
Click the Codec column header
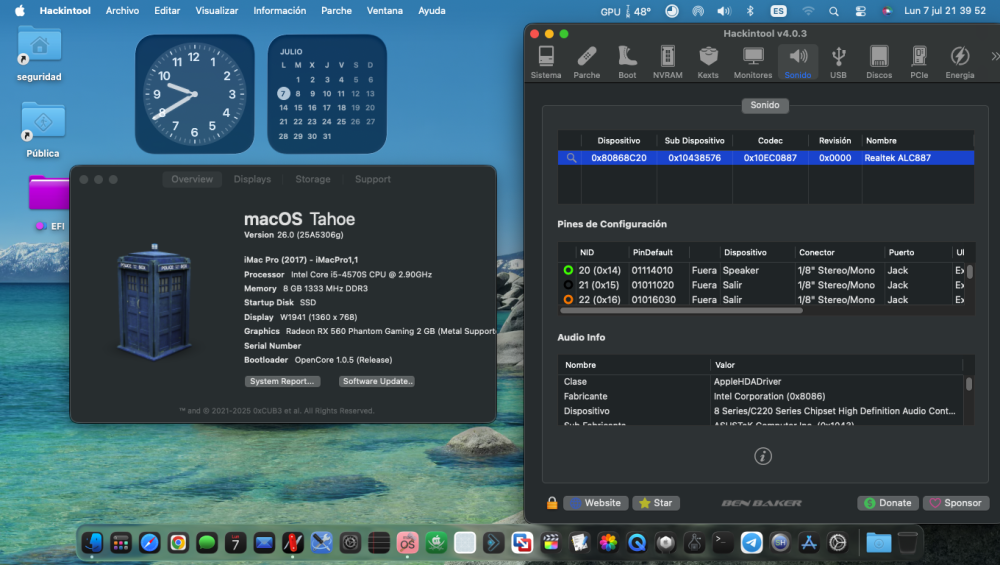point(770,141)
